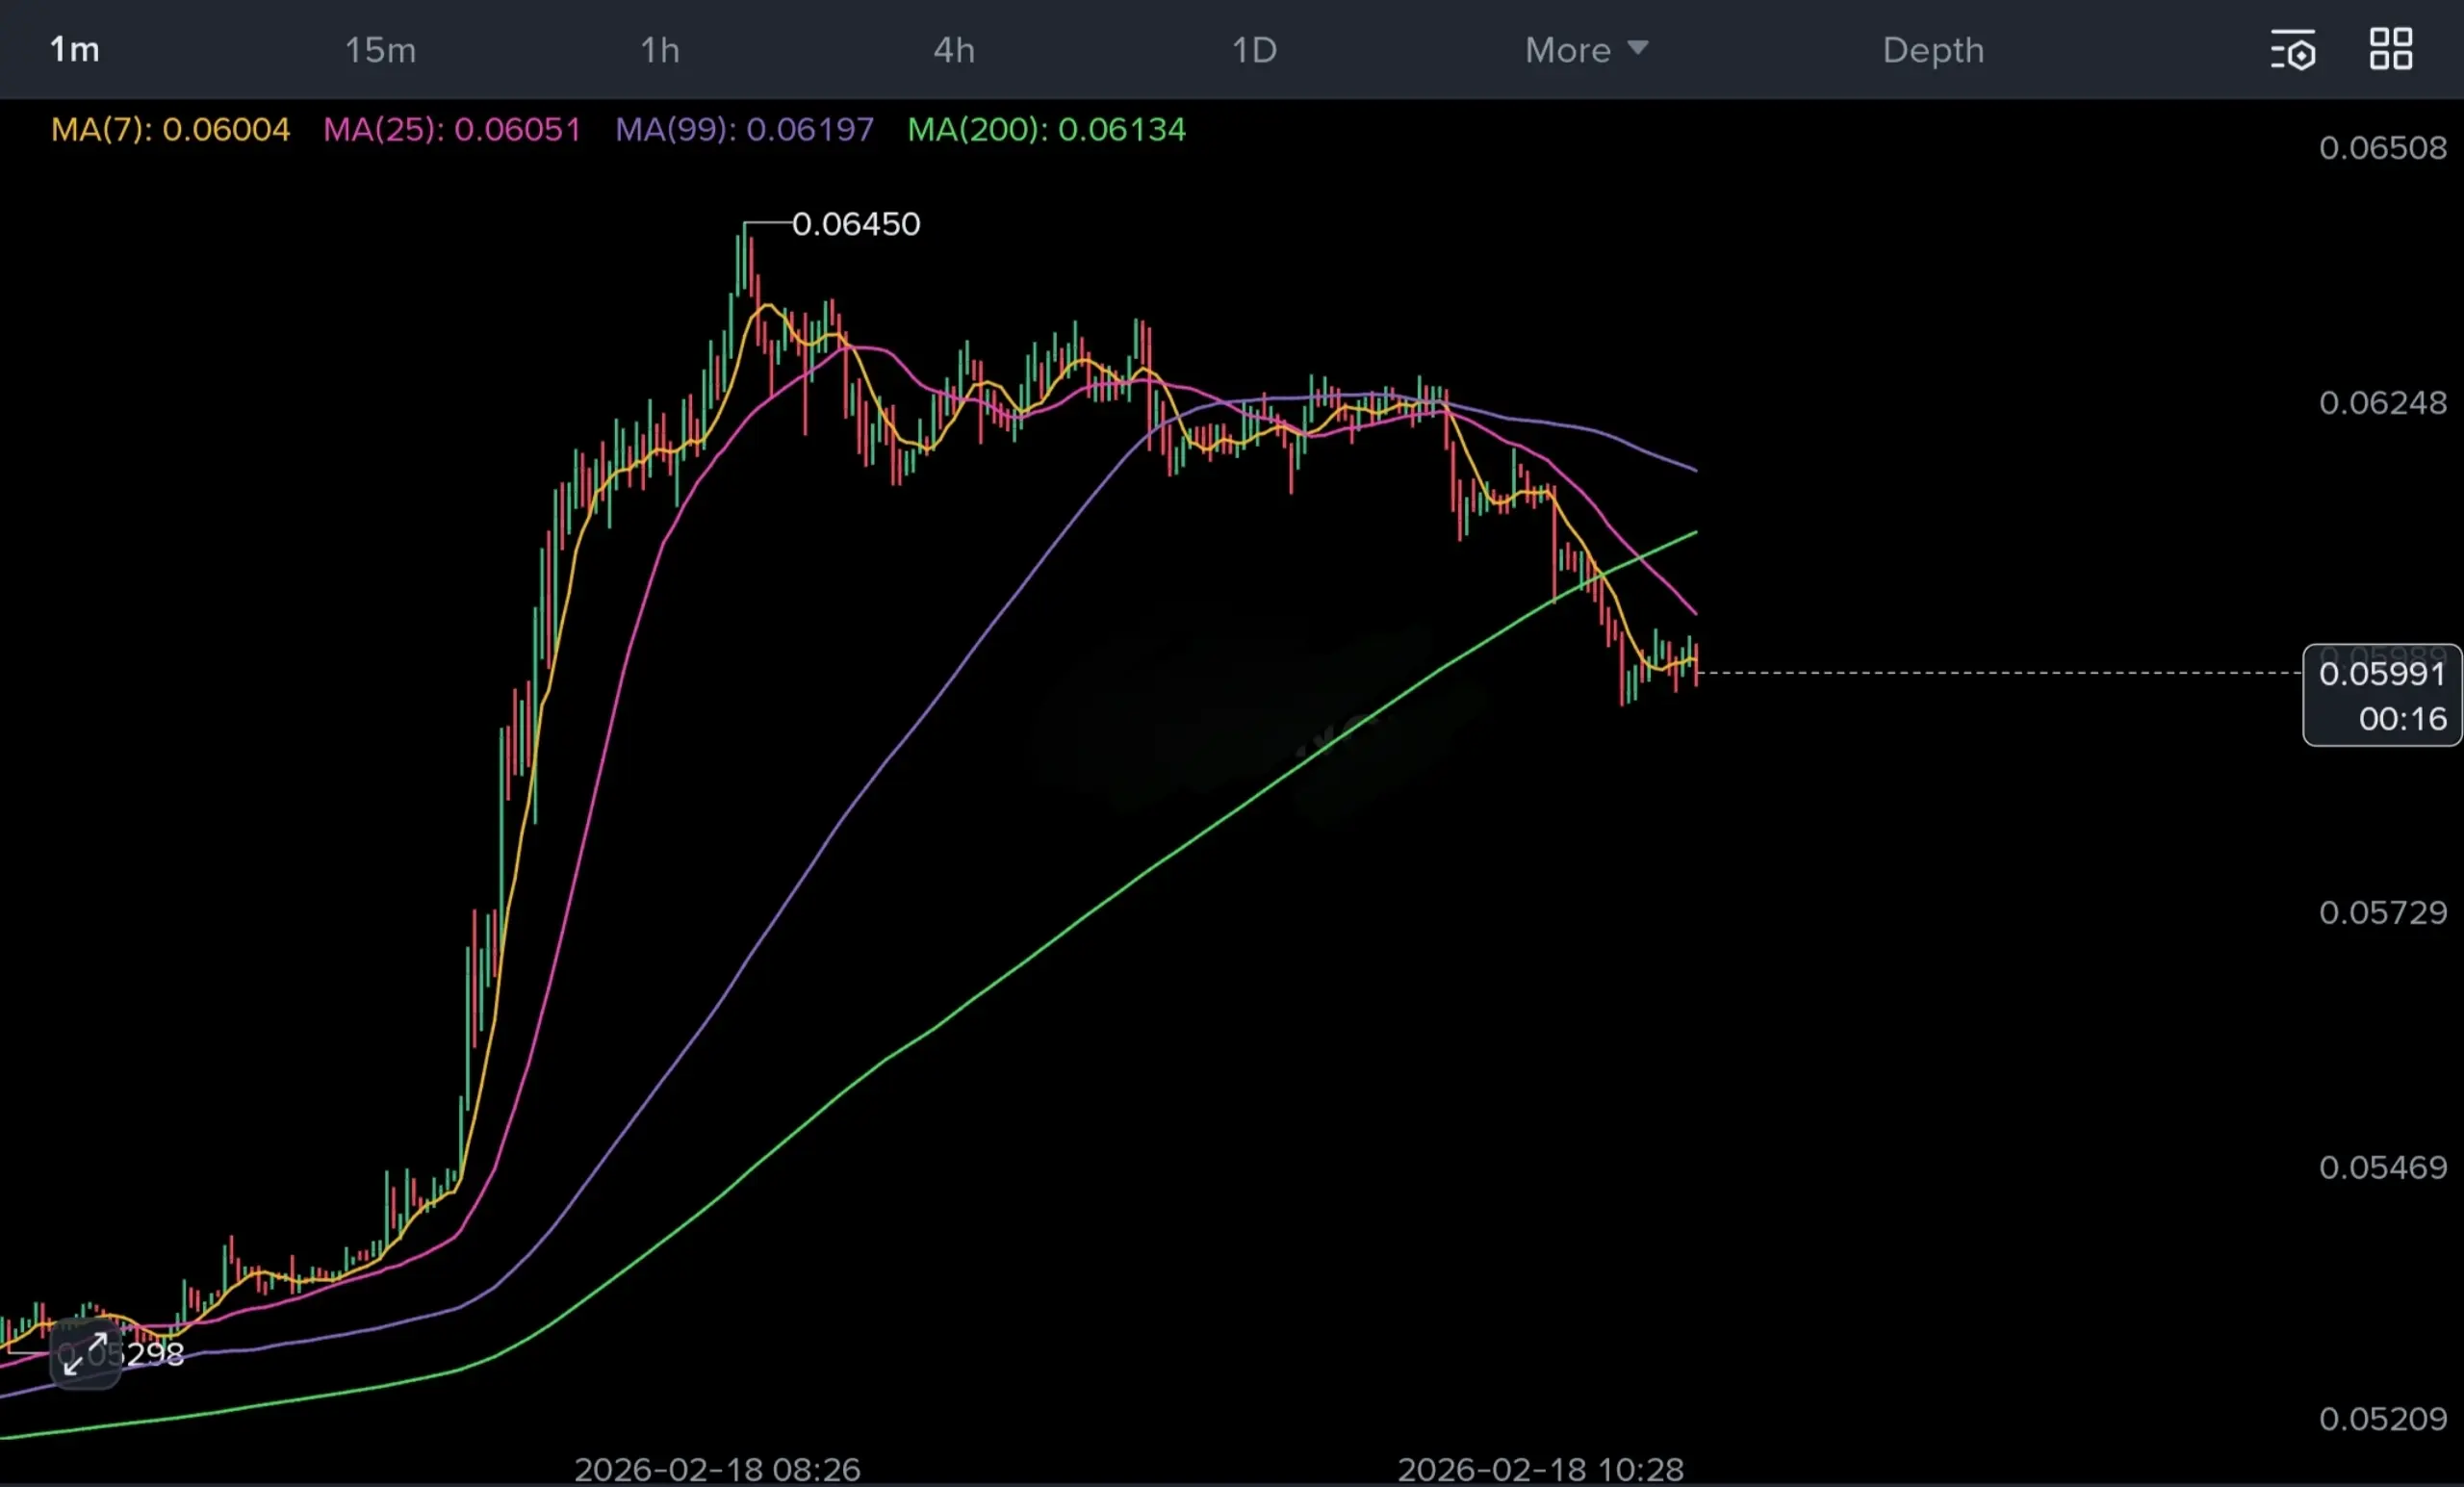Click the MA(200) indicator label
This screenshot has height=1487, width=2464.
[1046, 130]
